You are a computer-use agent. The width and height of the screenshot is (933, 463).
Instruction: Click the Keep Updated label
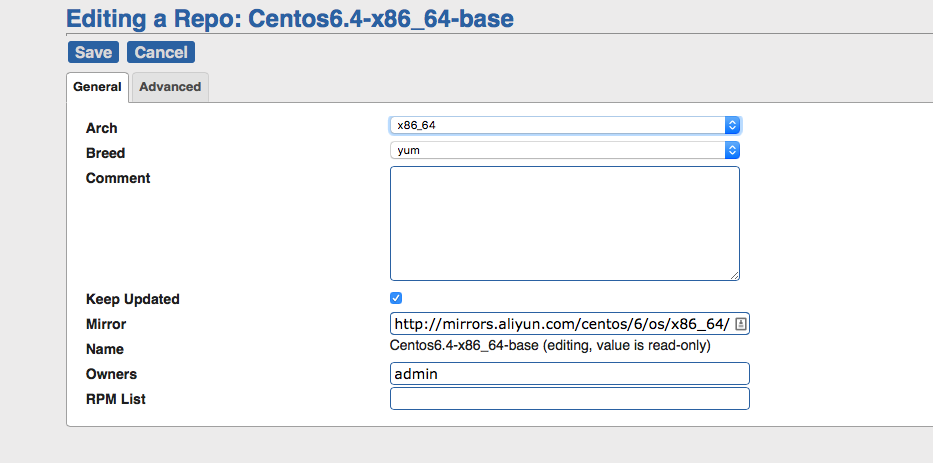click(133, 299)
